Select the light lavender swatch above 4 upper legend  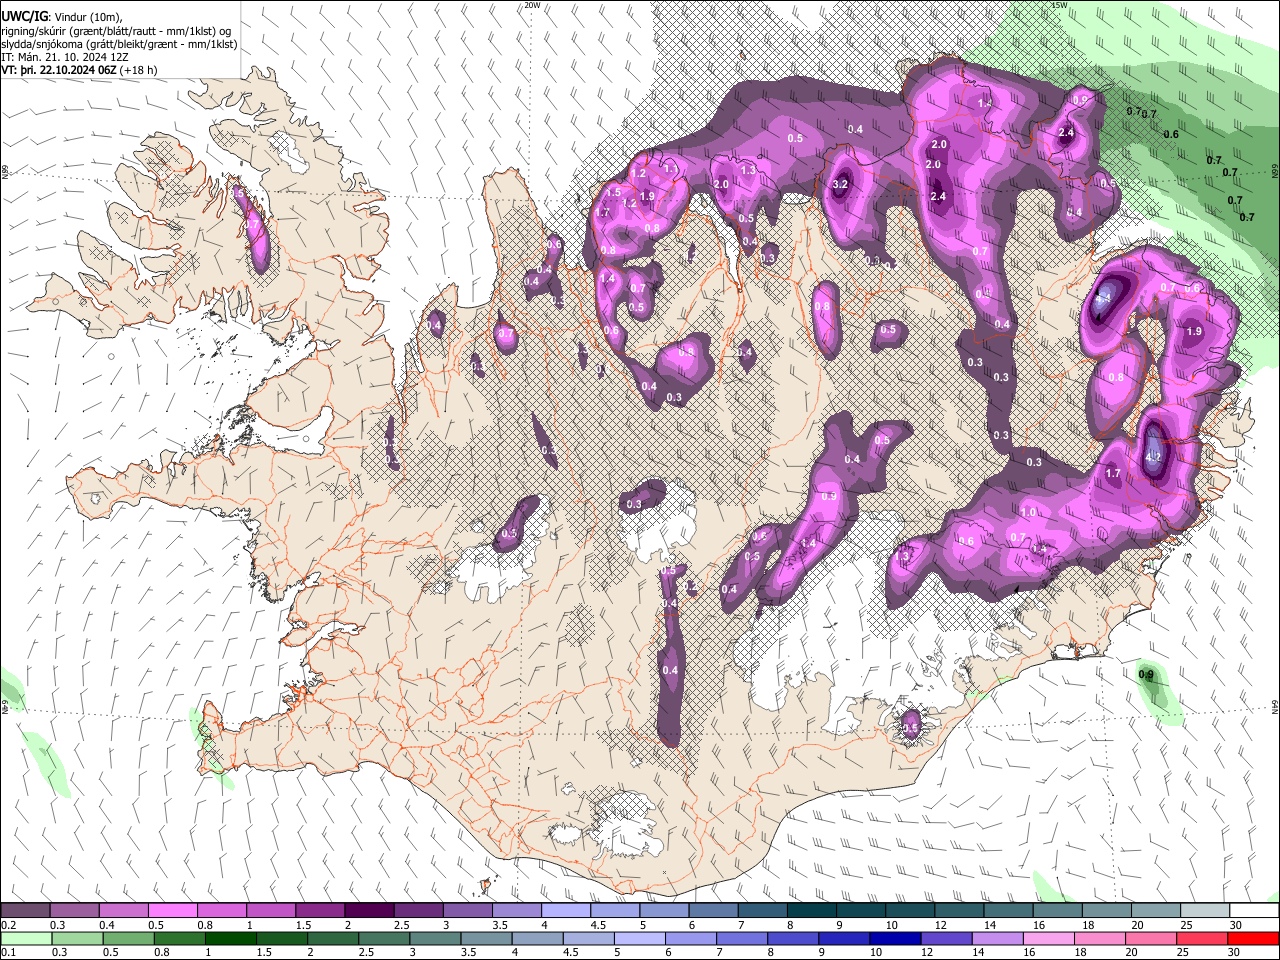pos(565,911)
